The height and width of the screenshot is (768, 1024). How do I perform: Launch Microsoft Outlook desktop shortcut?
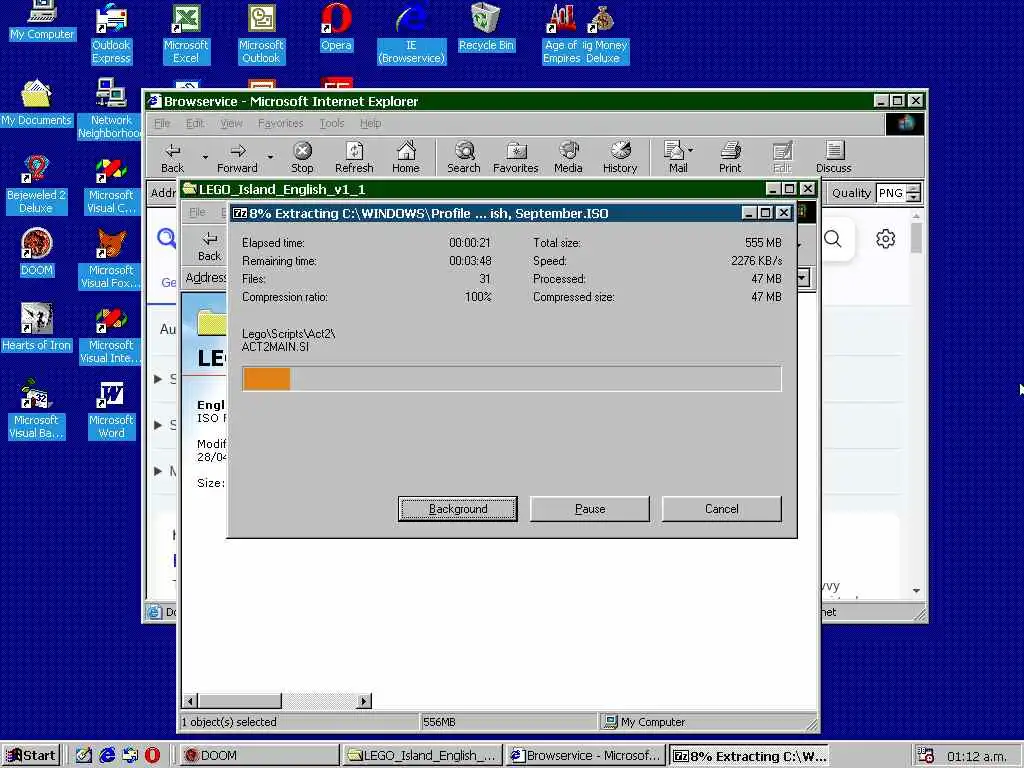[261, 34]
